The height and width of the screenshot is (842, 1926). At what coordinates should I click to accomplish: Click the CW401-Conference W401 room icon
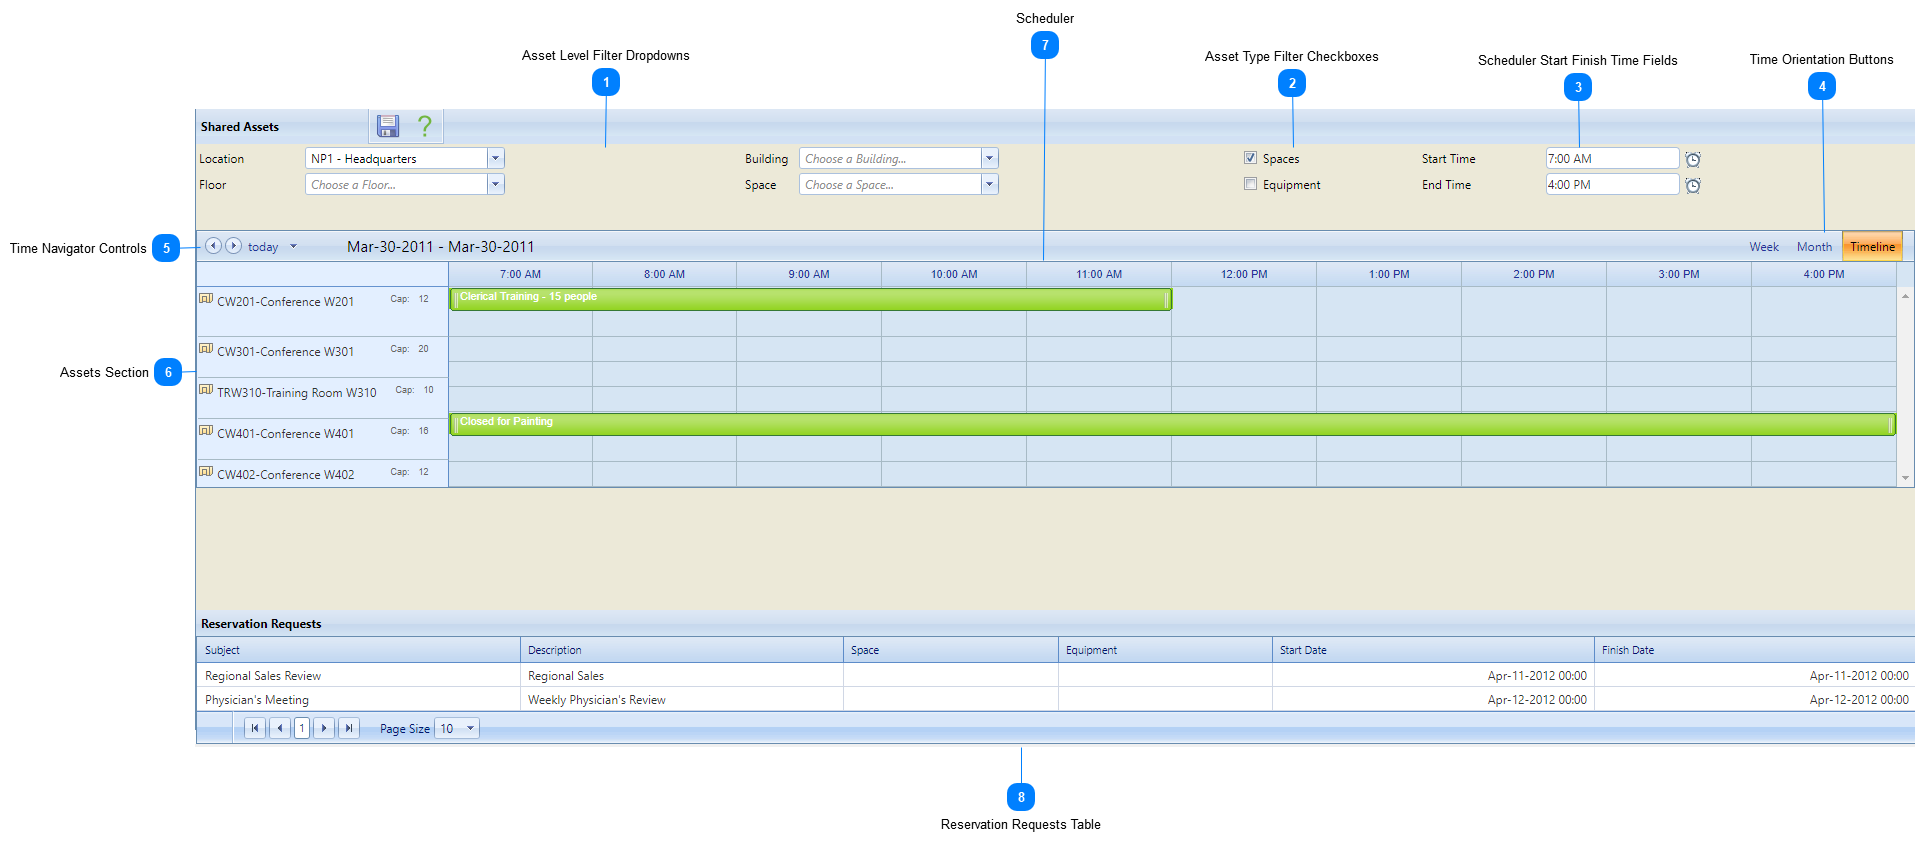[x=206, y=430]
